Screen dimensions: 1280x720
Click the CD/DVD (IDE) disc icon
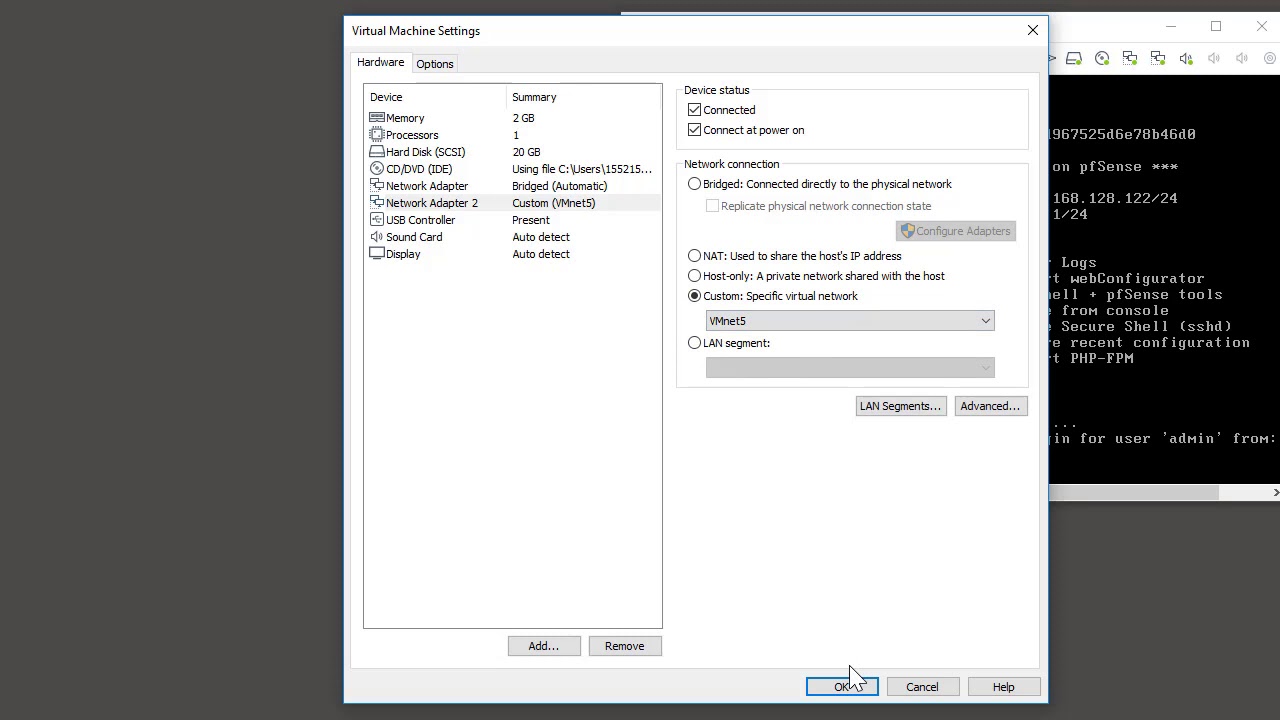coord(377,169)
